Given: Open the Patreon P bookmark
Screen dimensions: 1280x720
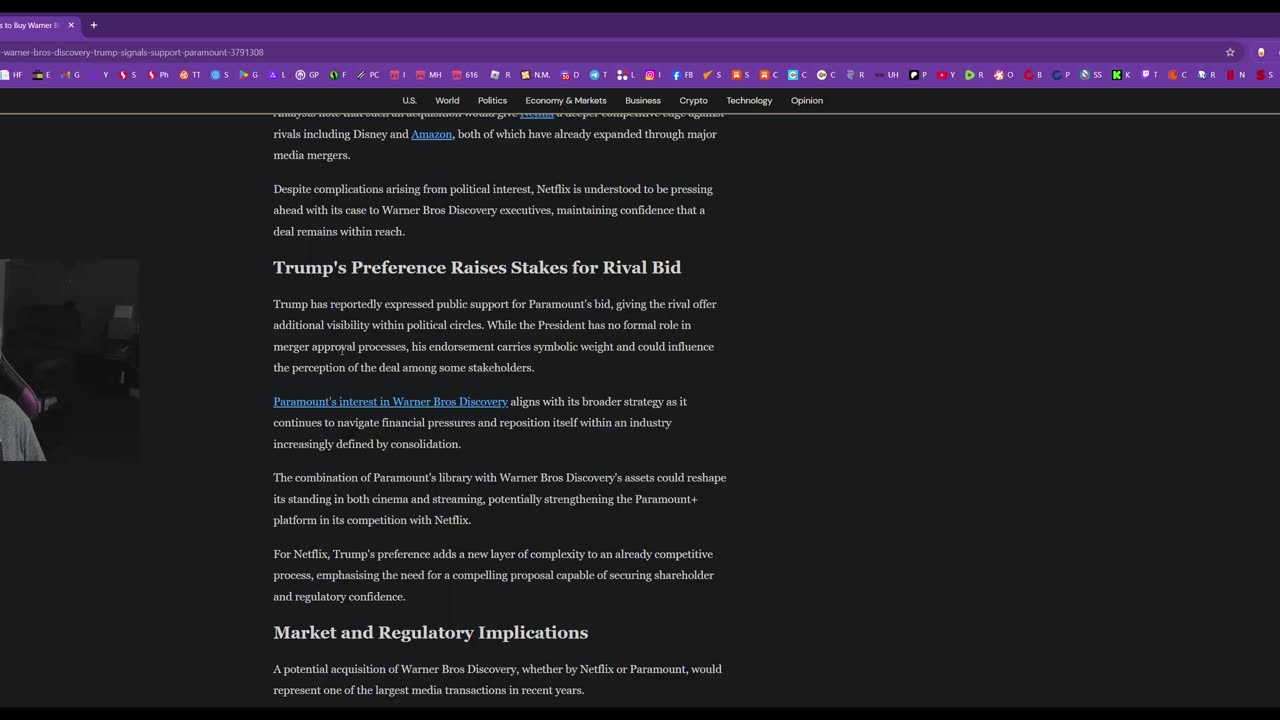Looking at the screenshot, I should coord(917,75).
